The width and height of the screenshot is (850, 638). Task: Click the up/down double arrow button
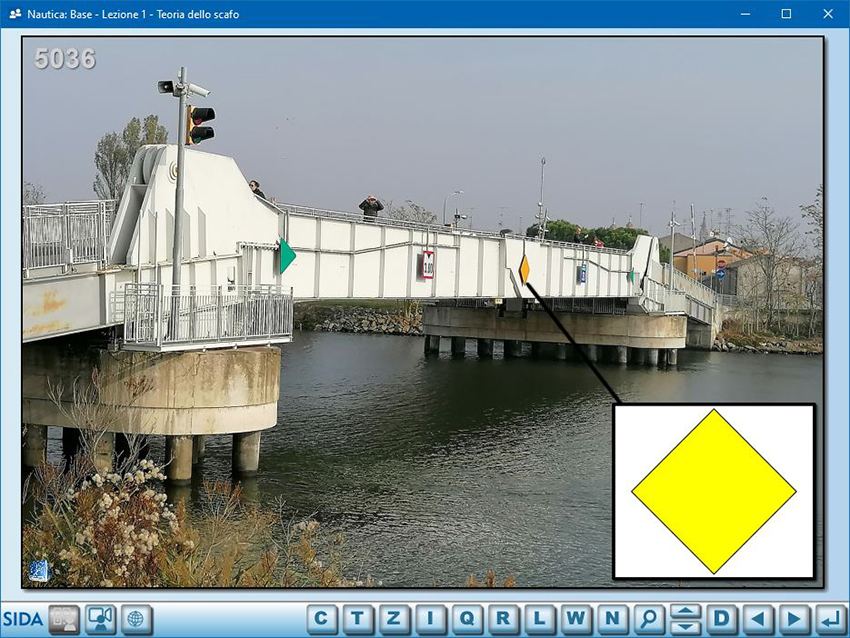[x=685, y=619]
